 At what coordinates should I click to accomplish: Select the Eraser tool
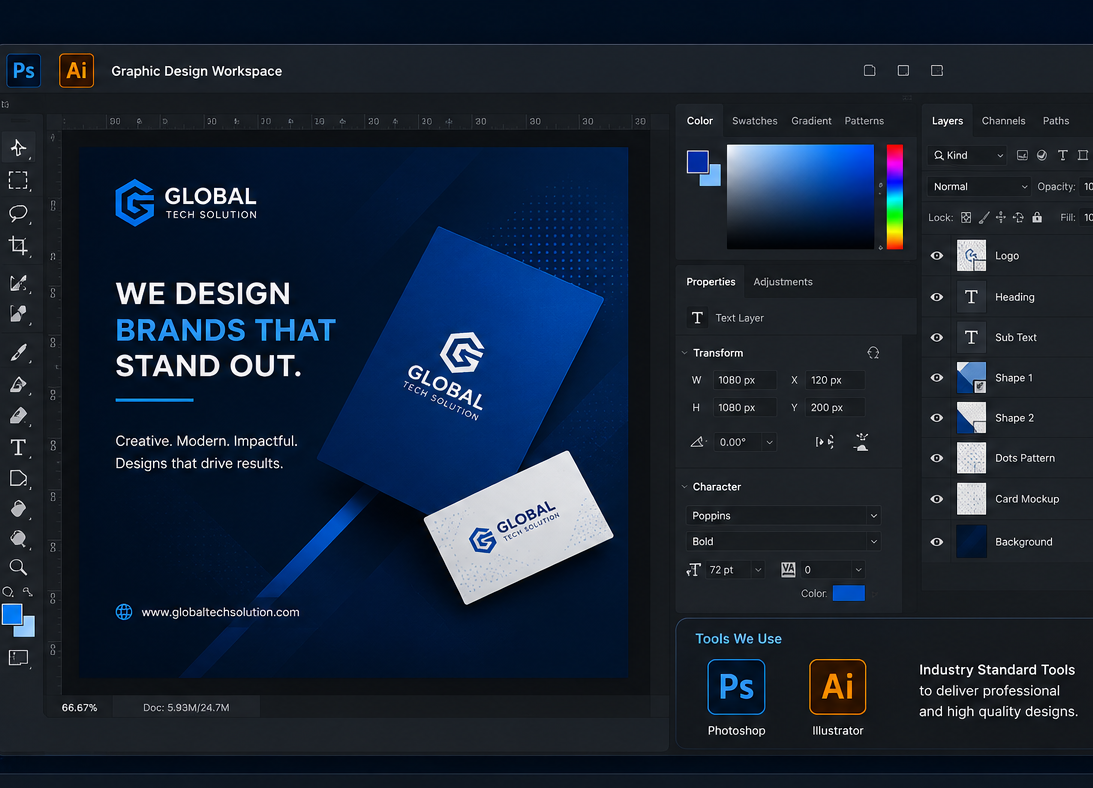coord(18,416)
